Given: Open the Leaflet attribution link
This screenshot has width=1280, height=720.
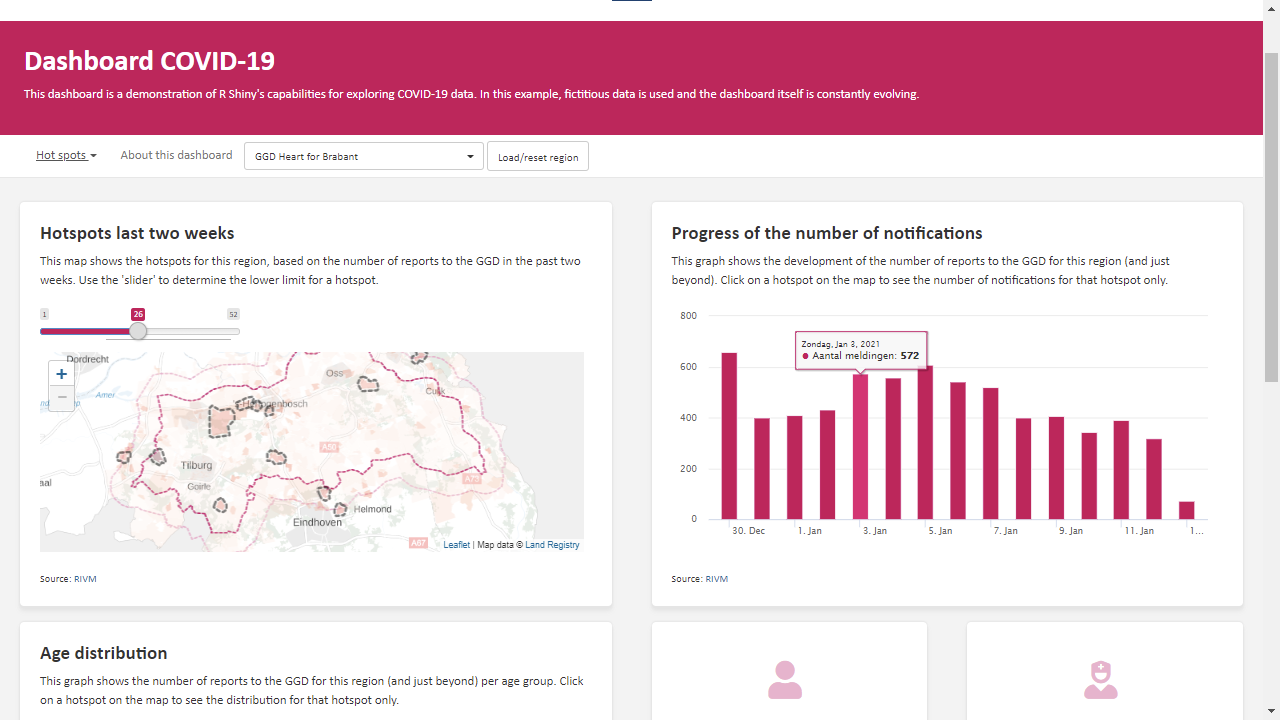Looking at the screenshot, I should pyautogui.click(x=456, y=544).
